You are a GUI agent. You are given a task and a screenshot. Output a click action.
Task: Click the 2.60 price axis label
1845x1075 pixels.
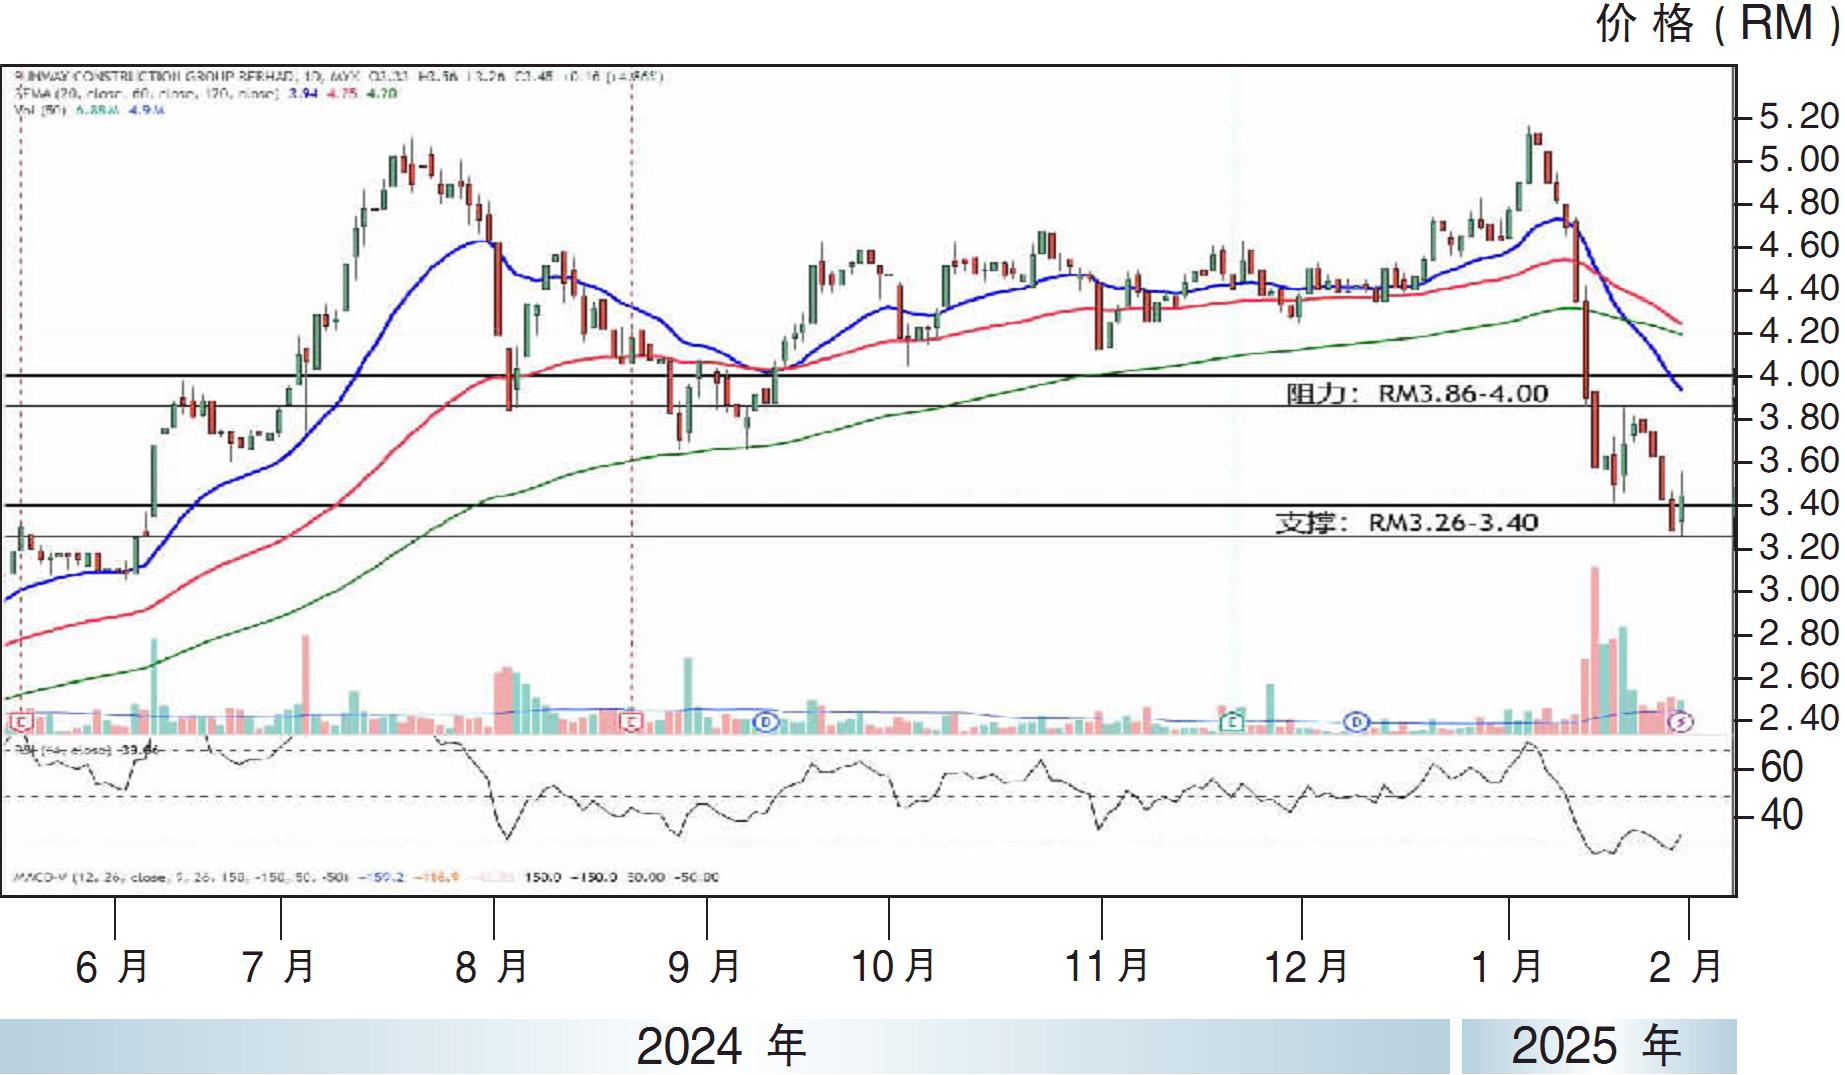1799,675
